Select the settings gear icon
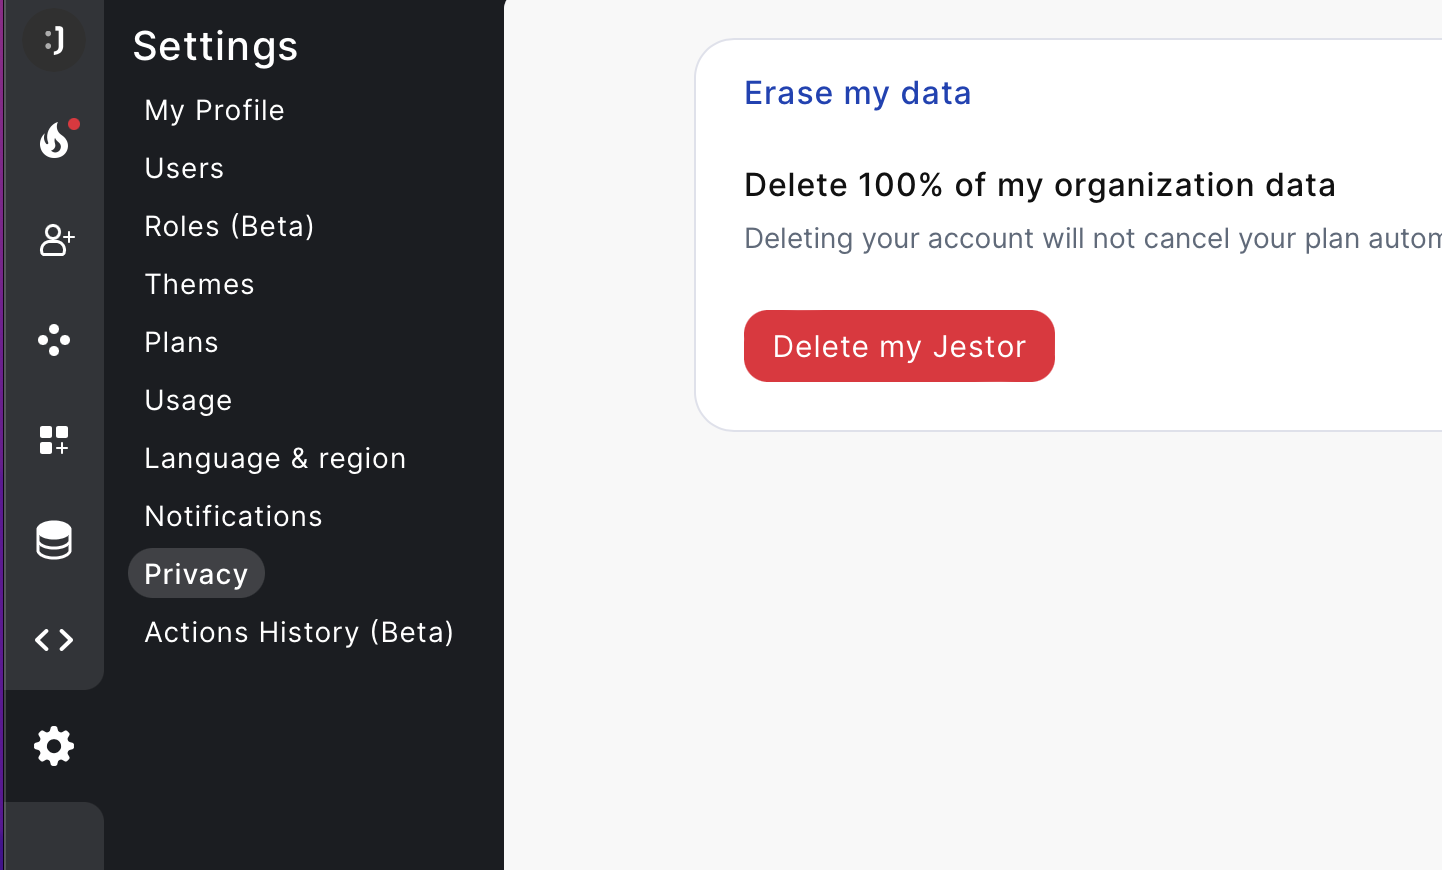The image size is (1442, 870). (x=54, y=746)
